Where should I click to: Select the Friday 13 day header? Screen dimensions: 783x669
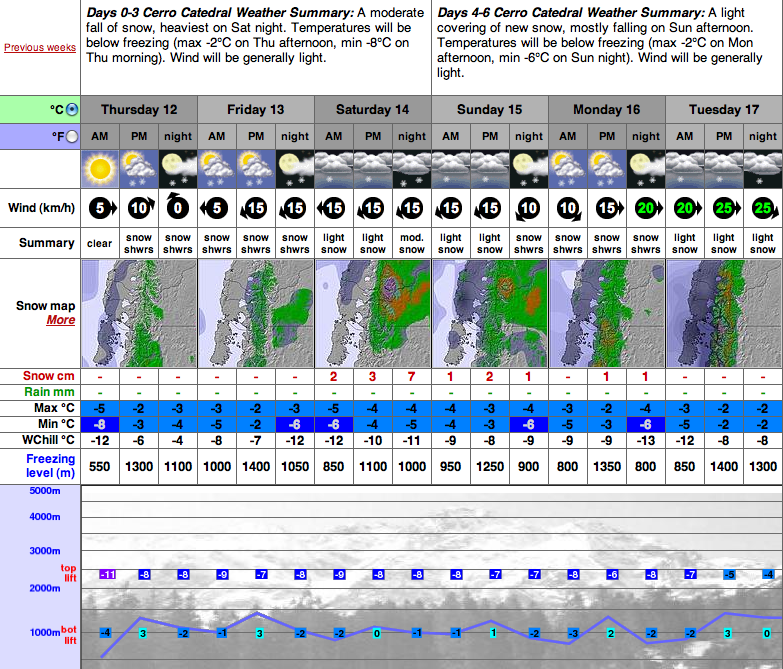point(256,109)
